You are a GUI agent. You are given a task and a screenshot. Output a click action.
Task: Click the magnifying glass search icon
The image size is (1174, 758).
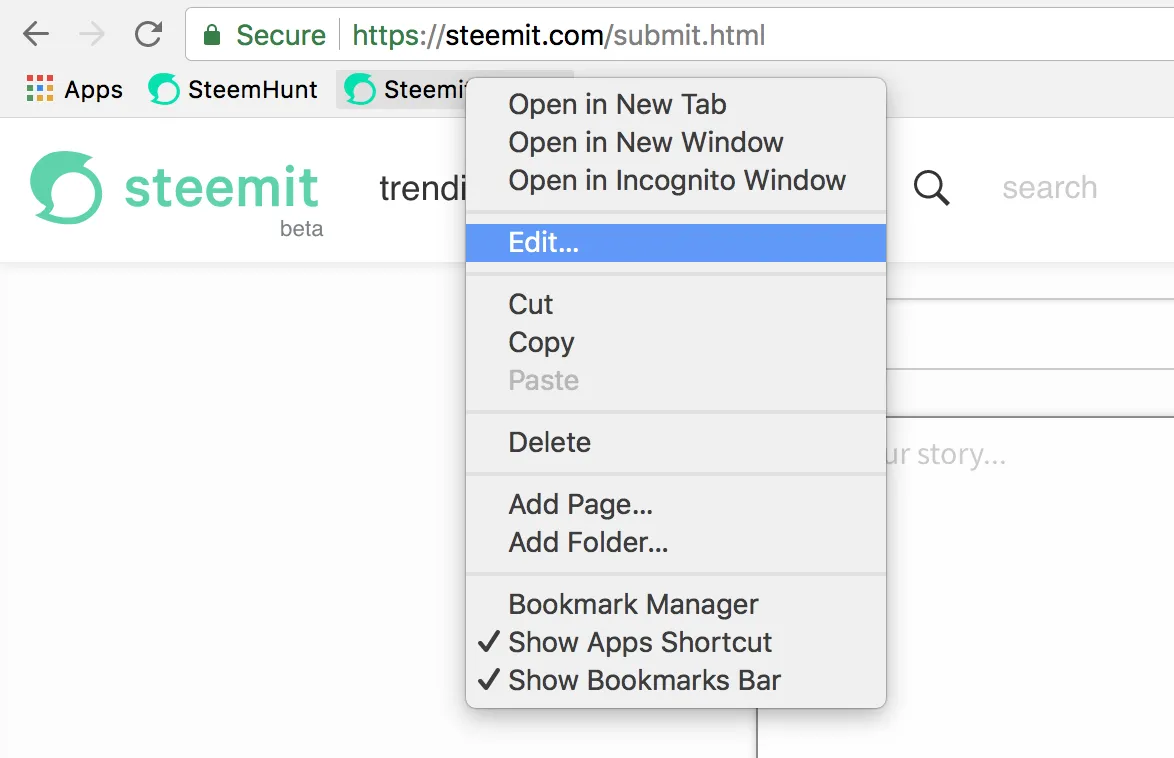[931, 187]
